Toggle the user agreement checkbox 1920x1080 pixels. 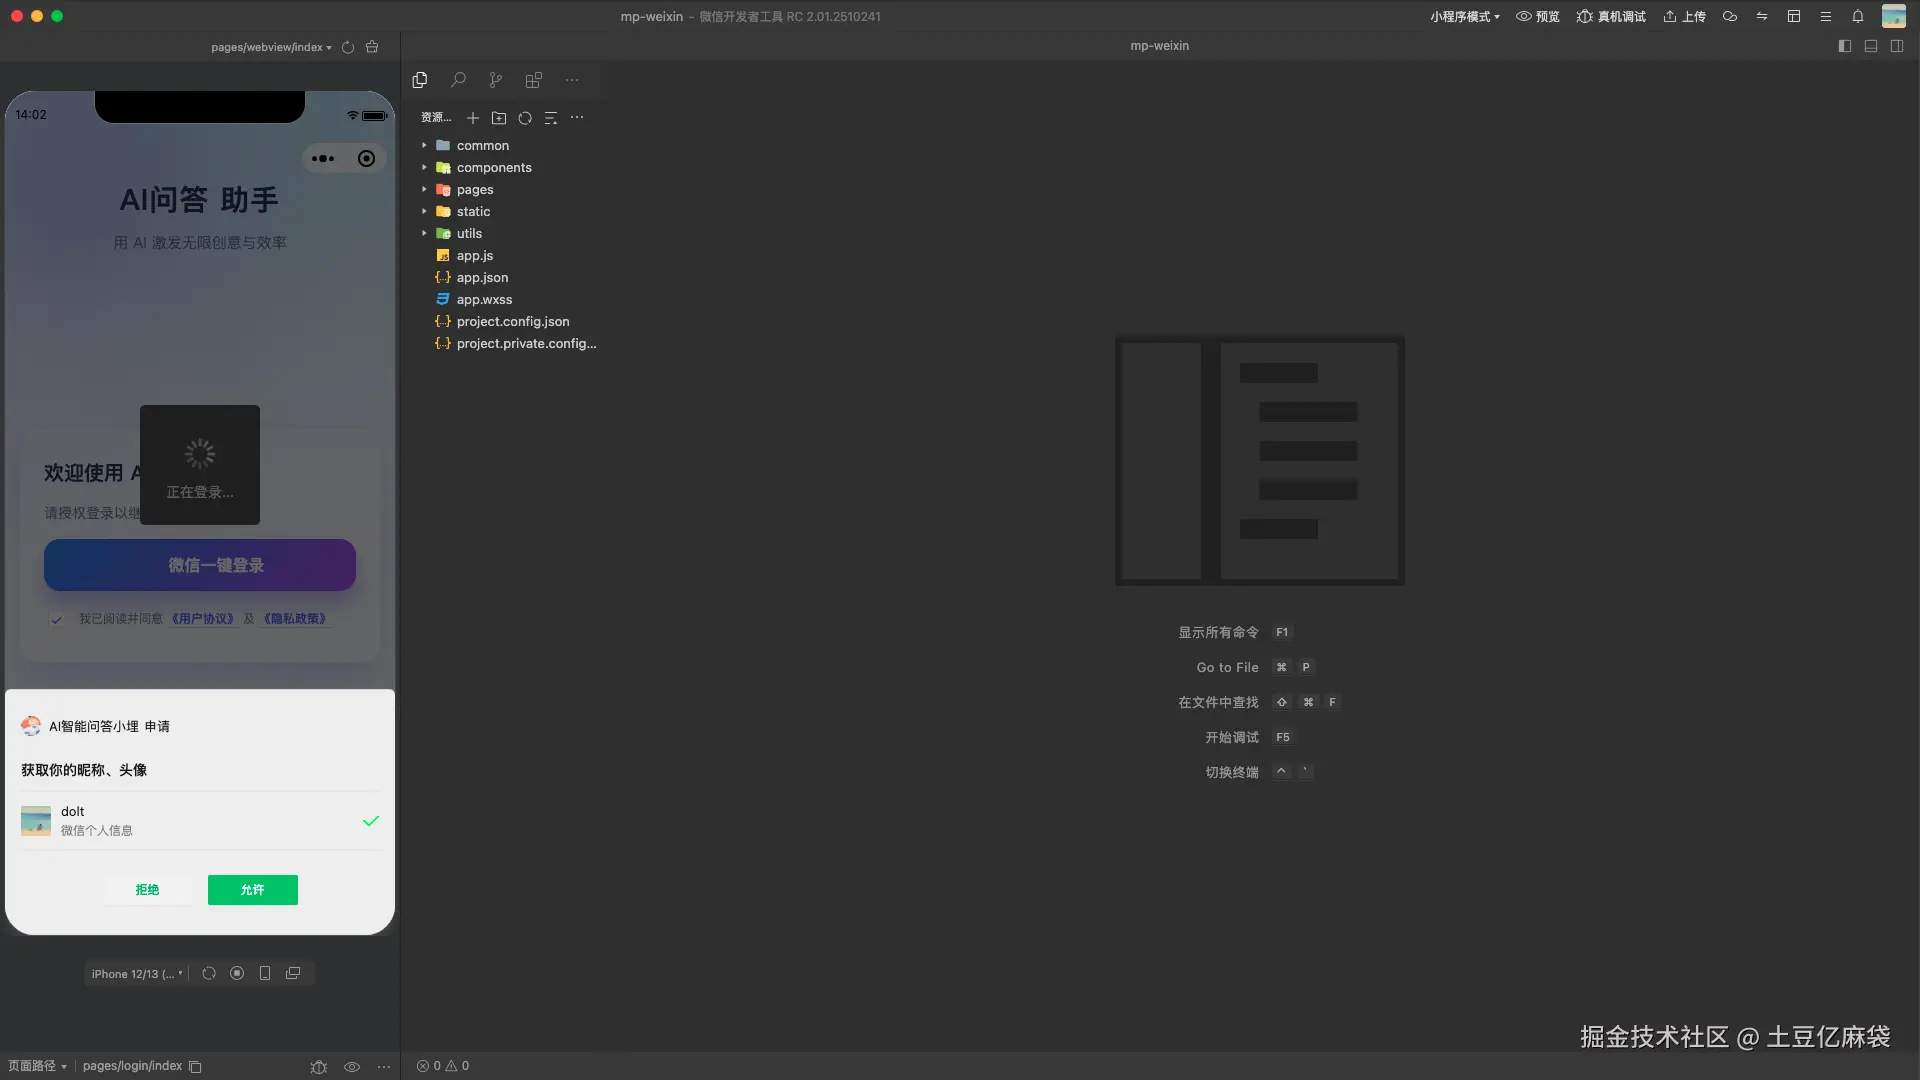tap(57, 619)
